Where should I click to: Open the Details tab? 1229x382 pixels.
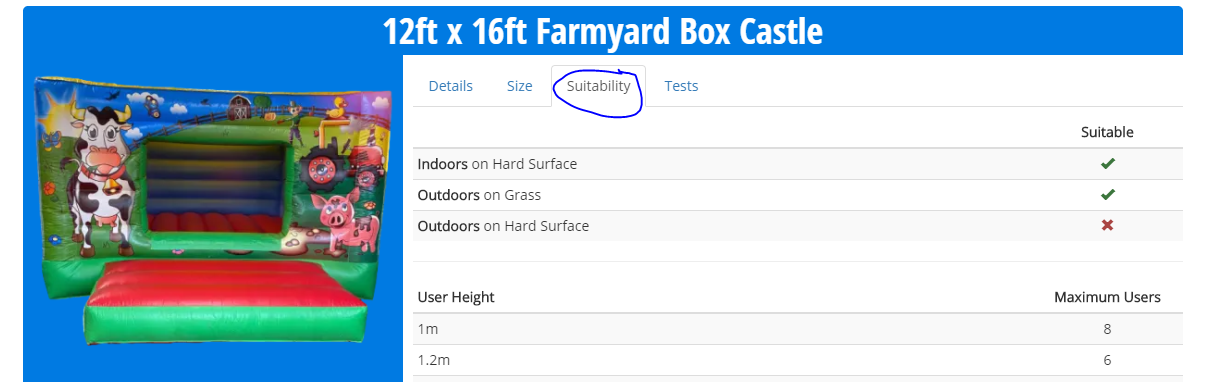[450, 86]
